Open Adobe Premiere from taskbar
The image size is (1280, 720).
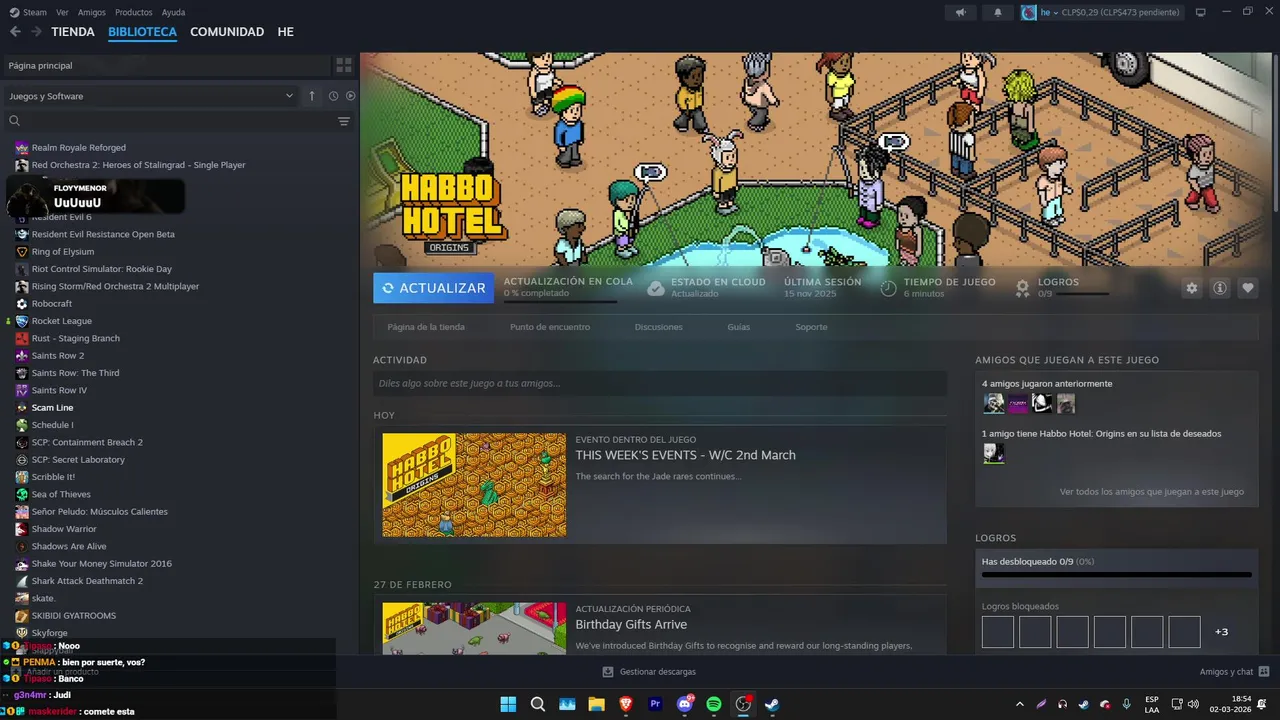tap(655, 704)
